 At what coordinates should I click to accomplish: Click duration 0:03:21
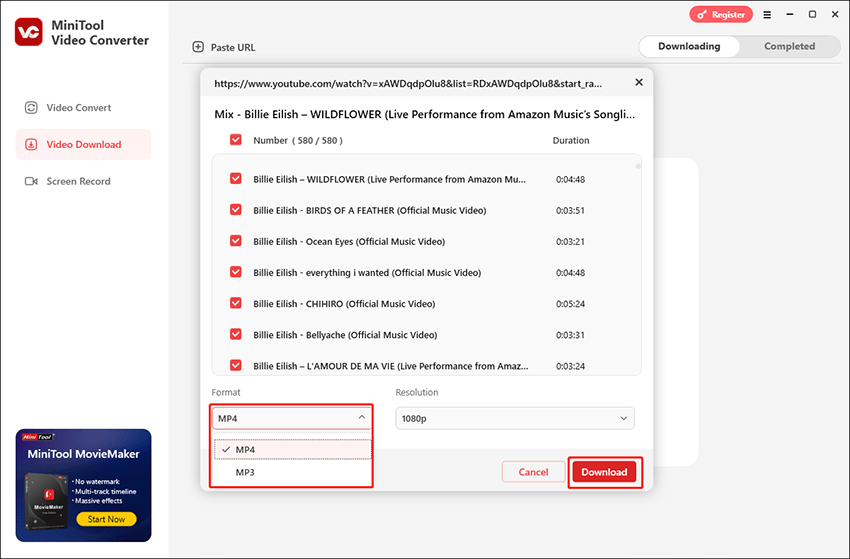click(x=570, y=241)
